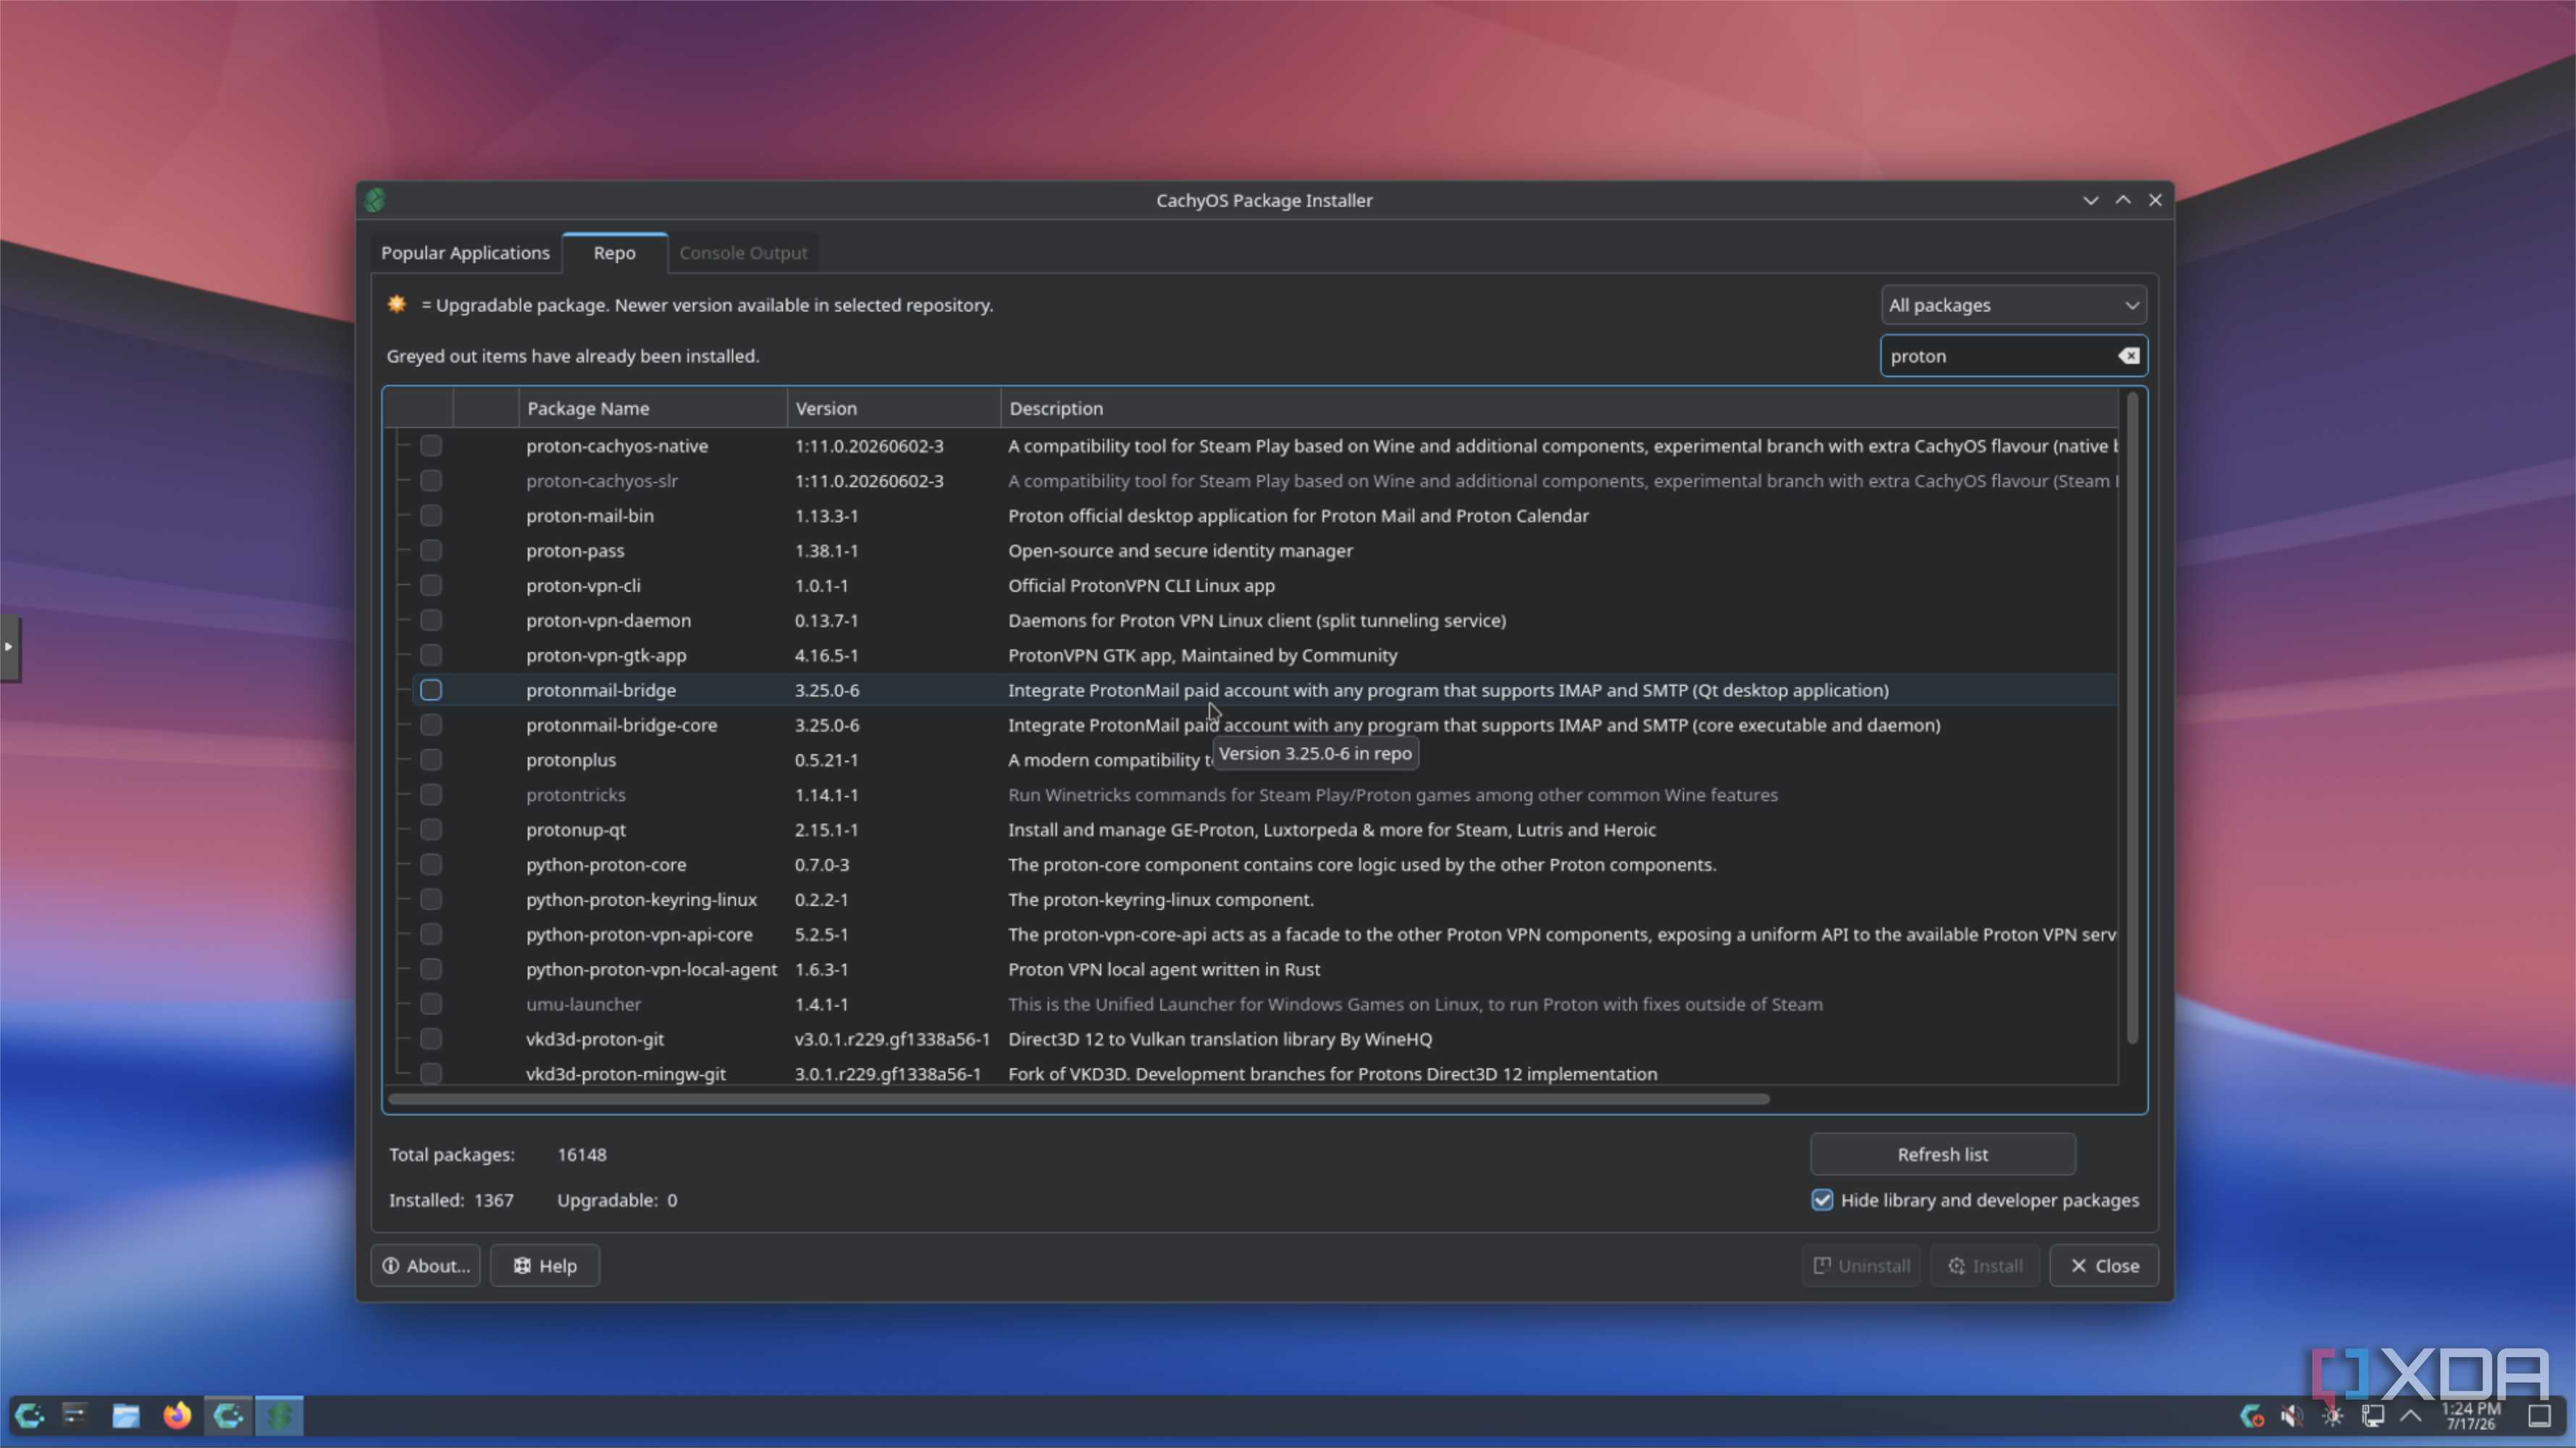This screenshot has height=1448, width=2576.
Task: Switch to Popular Applications tab
Action: pos(465,253)
